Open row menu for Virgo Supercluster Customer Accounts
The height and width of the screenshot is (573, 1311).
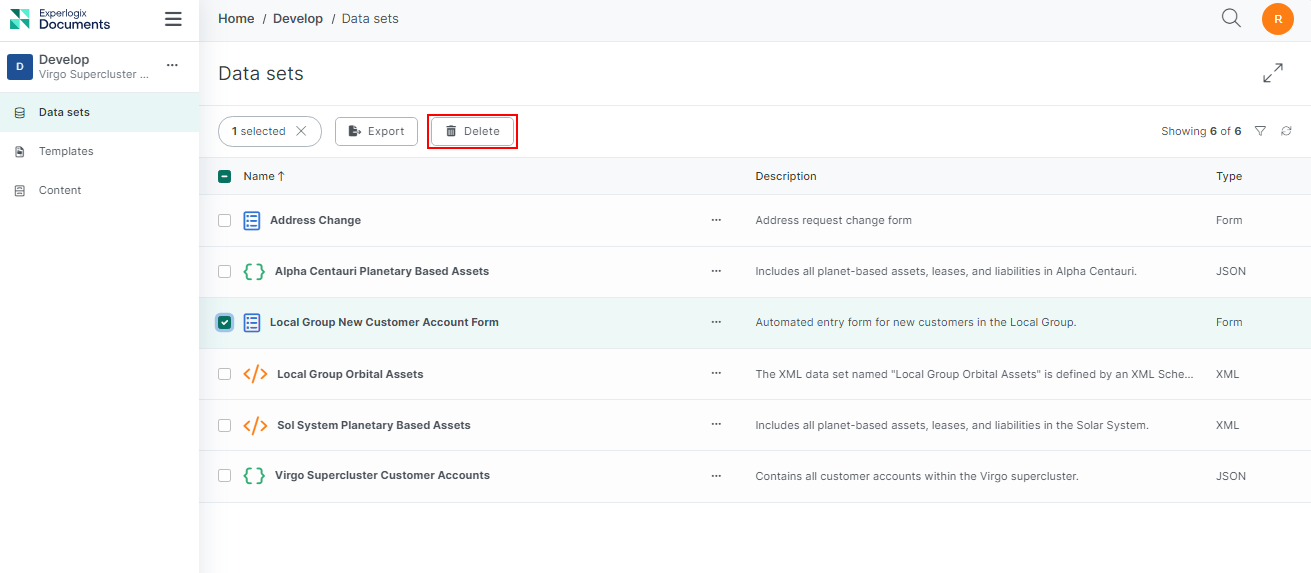(716, 476)
